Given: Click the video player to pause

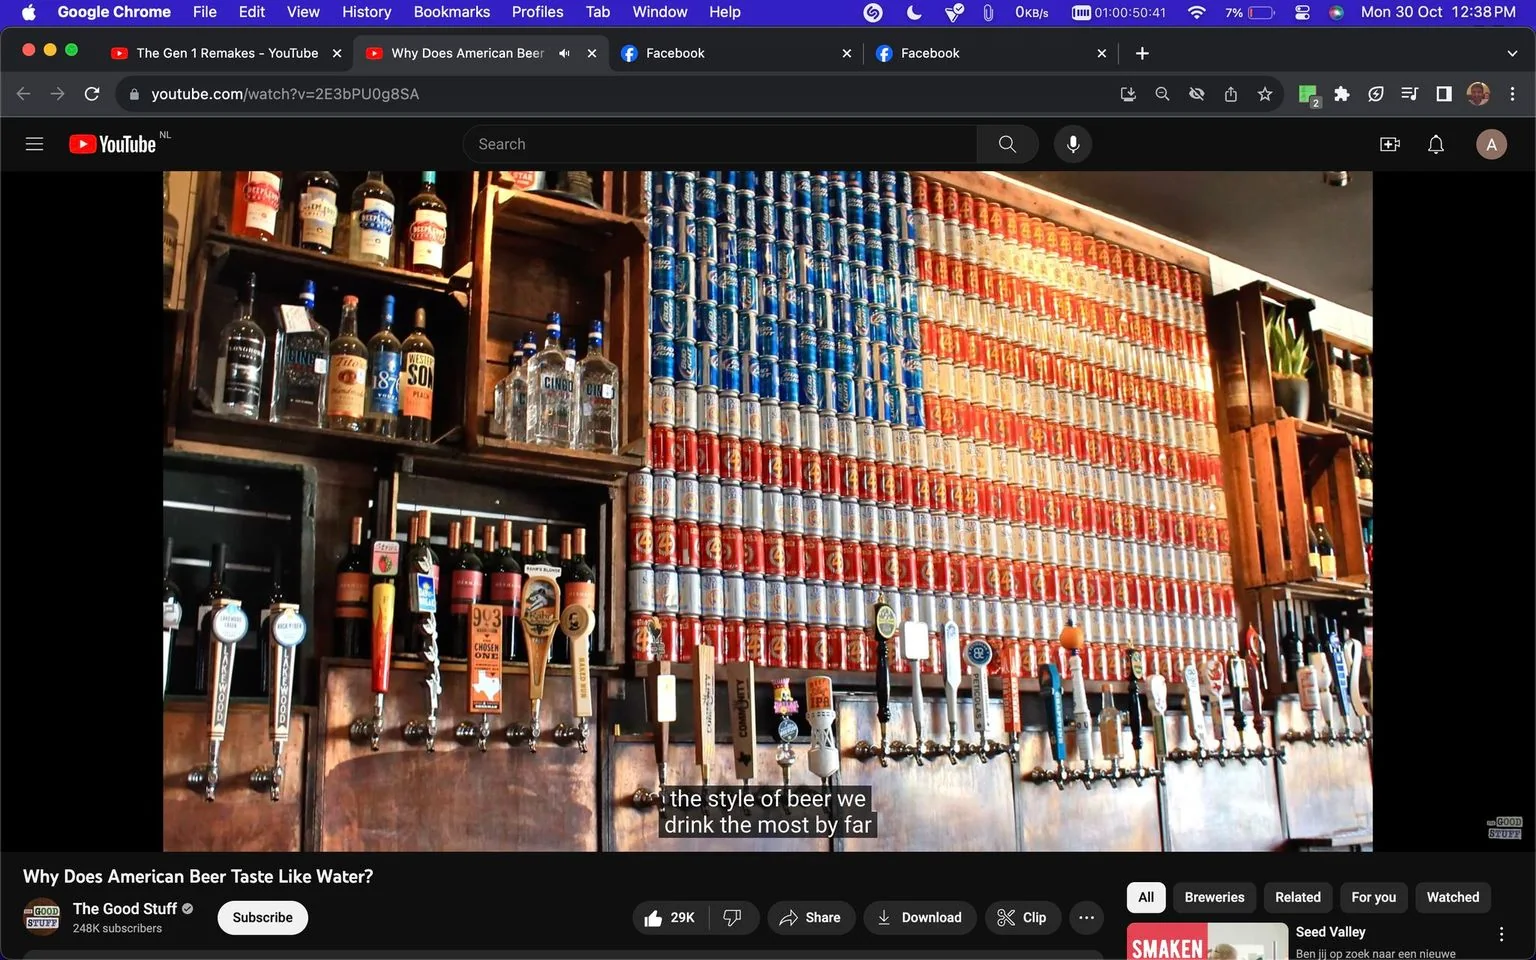Looking at the screenshot, I should [x=768, y=511].
